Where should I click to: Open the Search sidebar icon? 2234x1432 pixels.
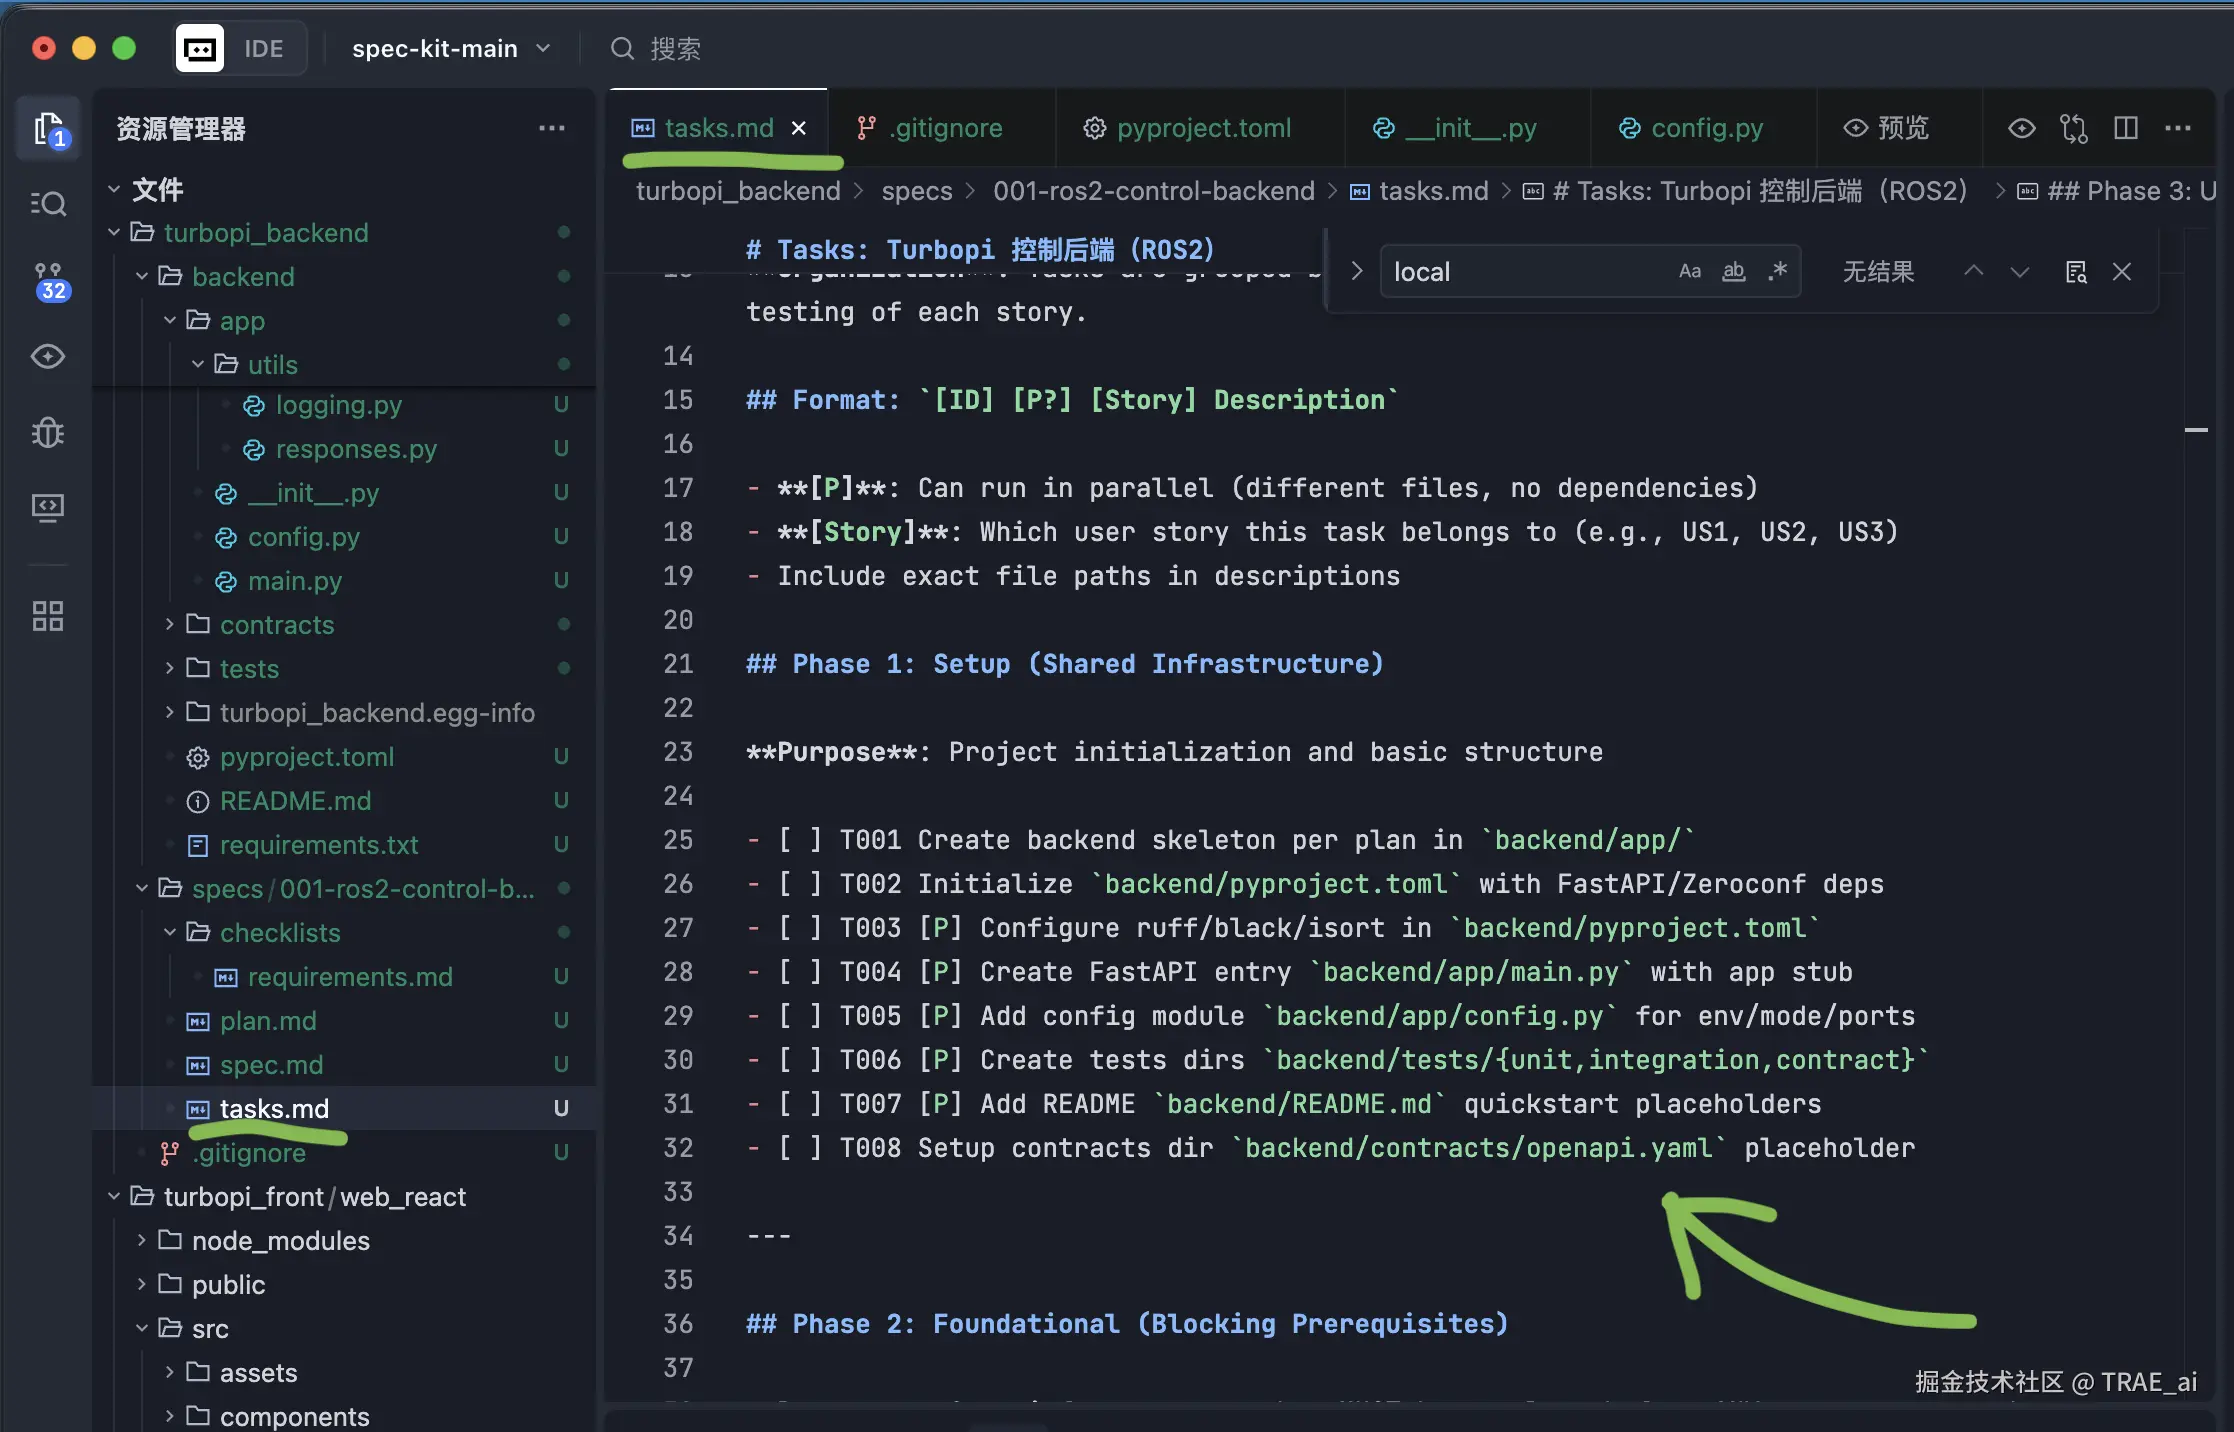click(x=48, y=204)
